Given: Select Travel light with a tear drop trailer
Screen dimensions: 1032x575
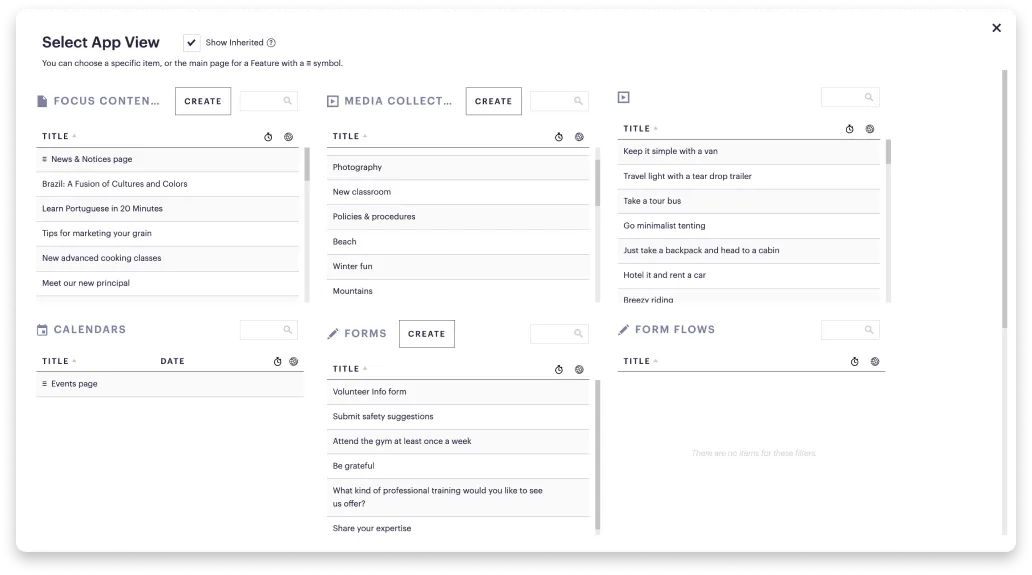Looking at the screenshot, I should [749, 176].
